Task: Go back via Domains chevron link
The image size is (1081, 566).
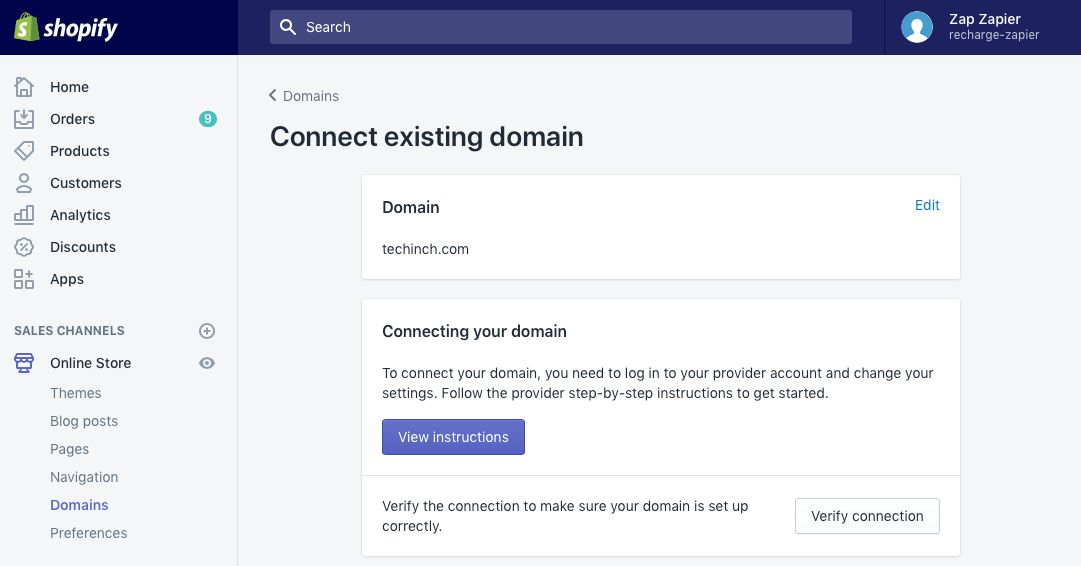Action: tap(304, 96)
